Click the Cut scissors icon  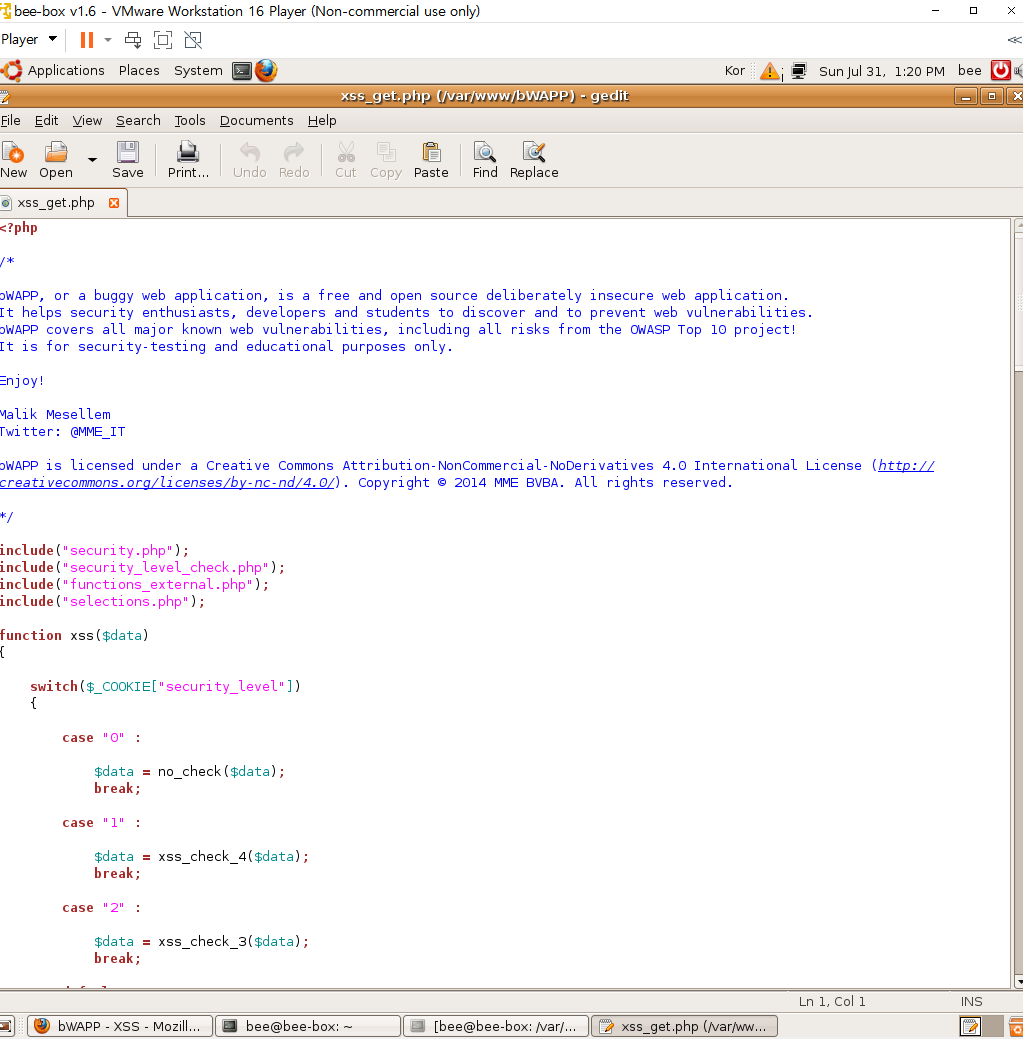point(346,159)
